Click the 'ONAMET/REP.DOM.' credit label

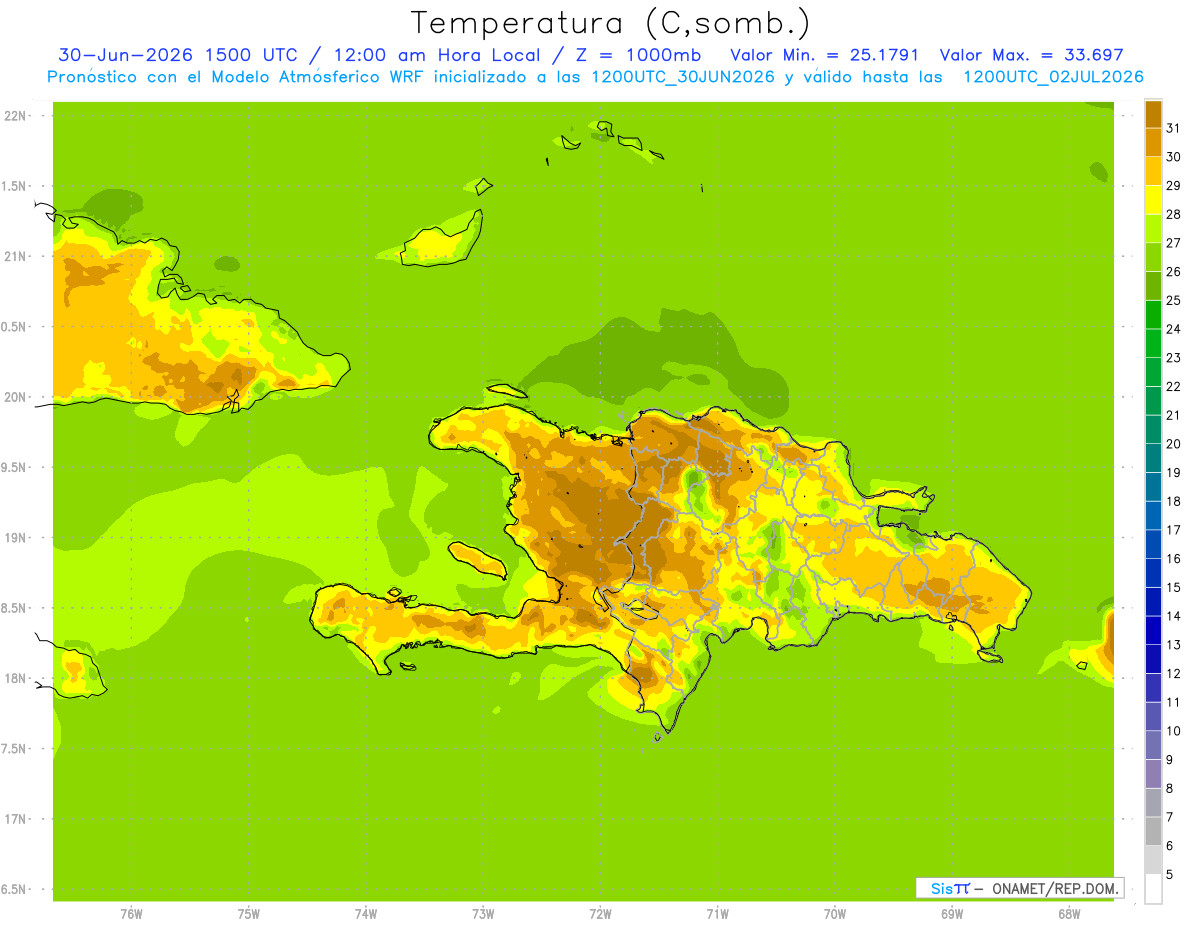pos(1055,888)
